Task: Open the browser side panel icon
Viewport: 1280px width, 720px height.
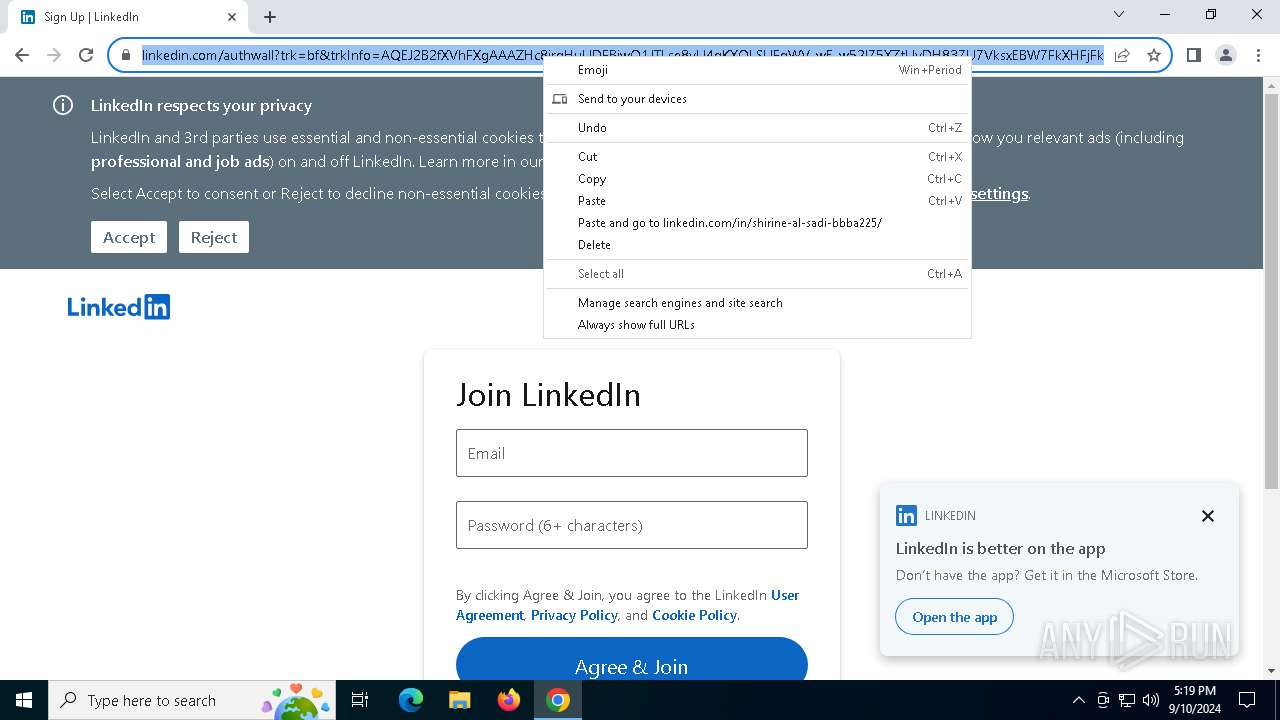Action: pyautogui.click(x=1193, y=55)
